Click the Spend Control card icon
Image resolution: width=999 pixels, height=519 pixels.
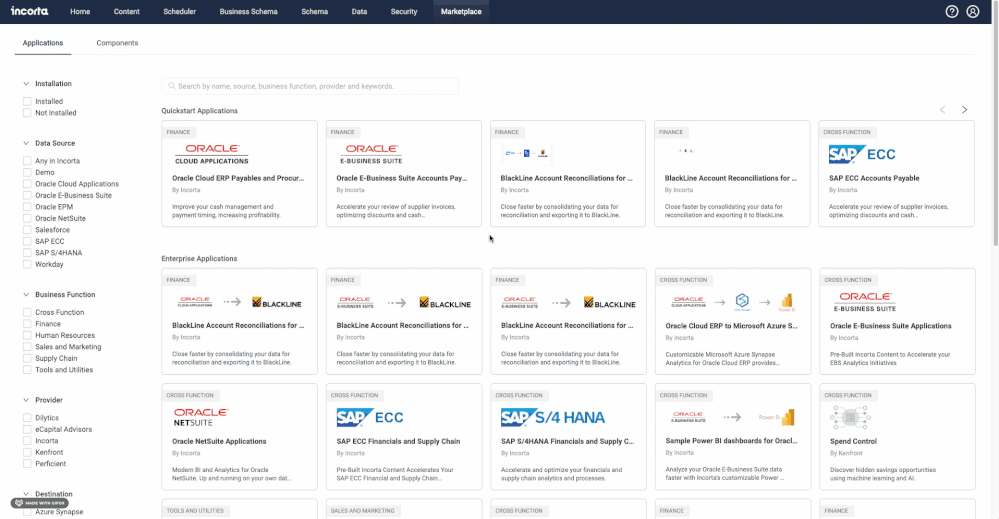[x=844, y=417]
